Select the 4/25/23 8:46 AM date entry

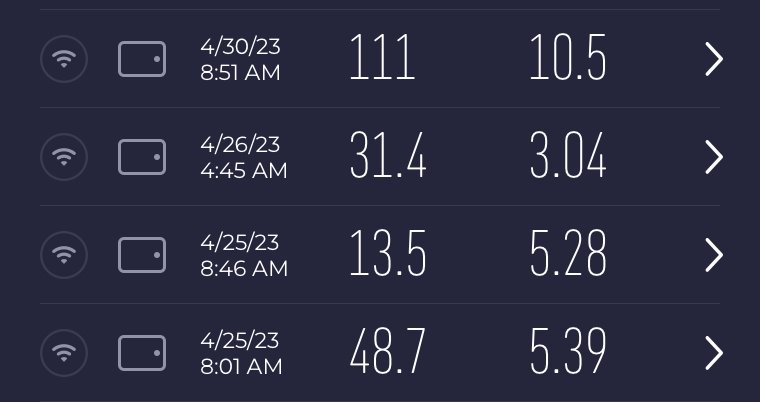tap(243, 255)
